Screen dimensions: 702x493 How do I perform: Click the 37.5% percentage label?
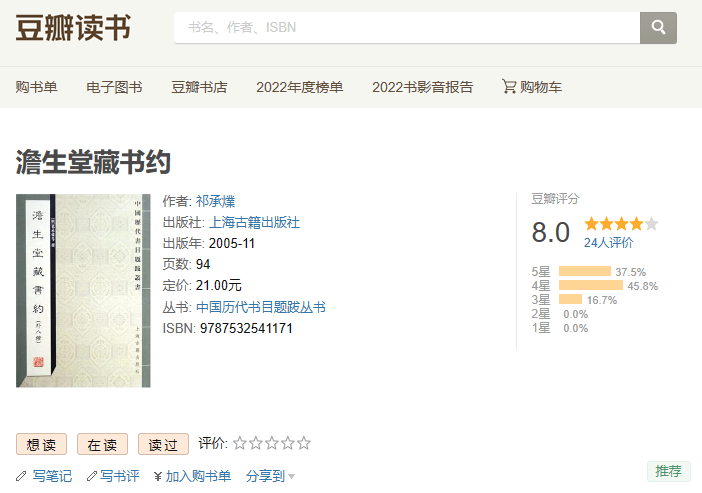(630, 272)
